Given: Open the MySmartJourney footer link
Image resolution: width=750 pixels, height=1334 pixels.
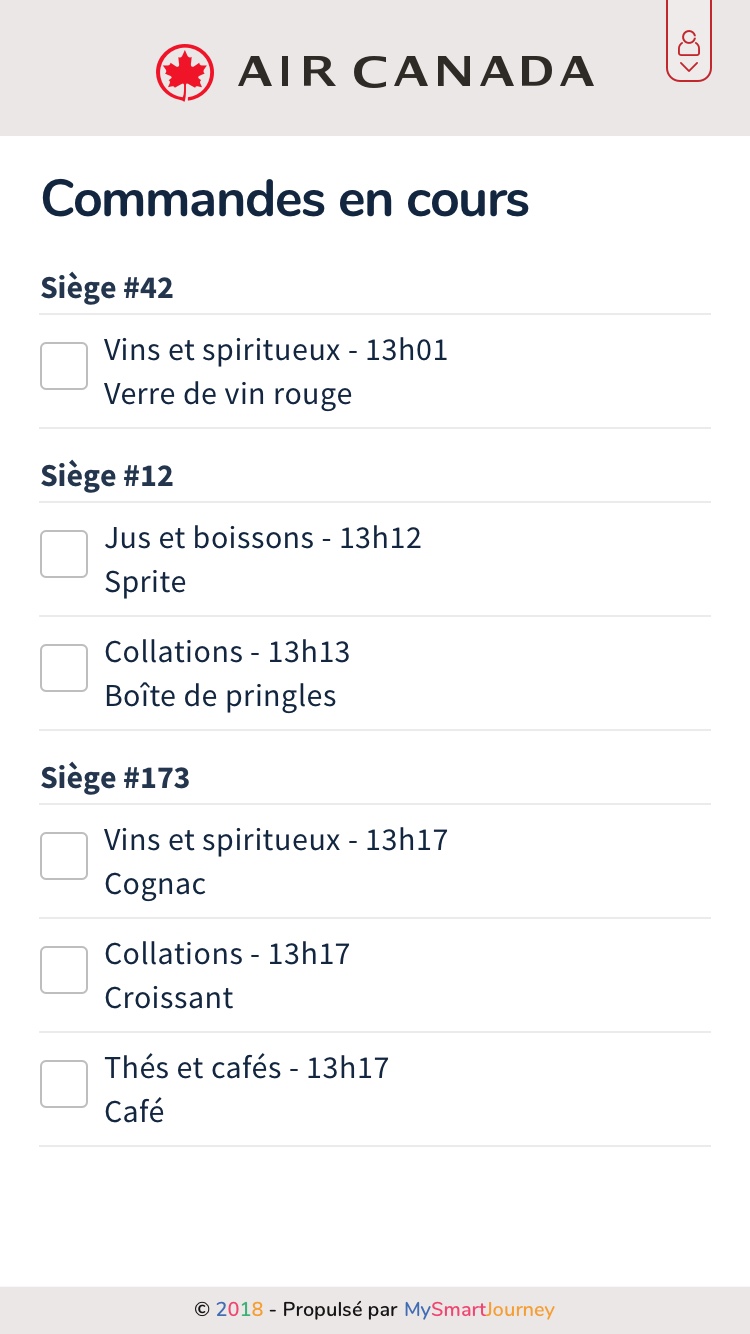Looking at the screenshot, I should [x=479, y=1309].
